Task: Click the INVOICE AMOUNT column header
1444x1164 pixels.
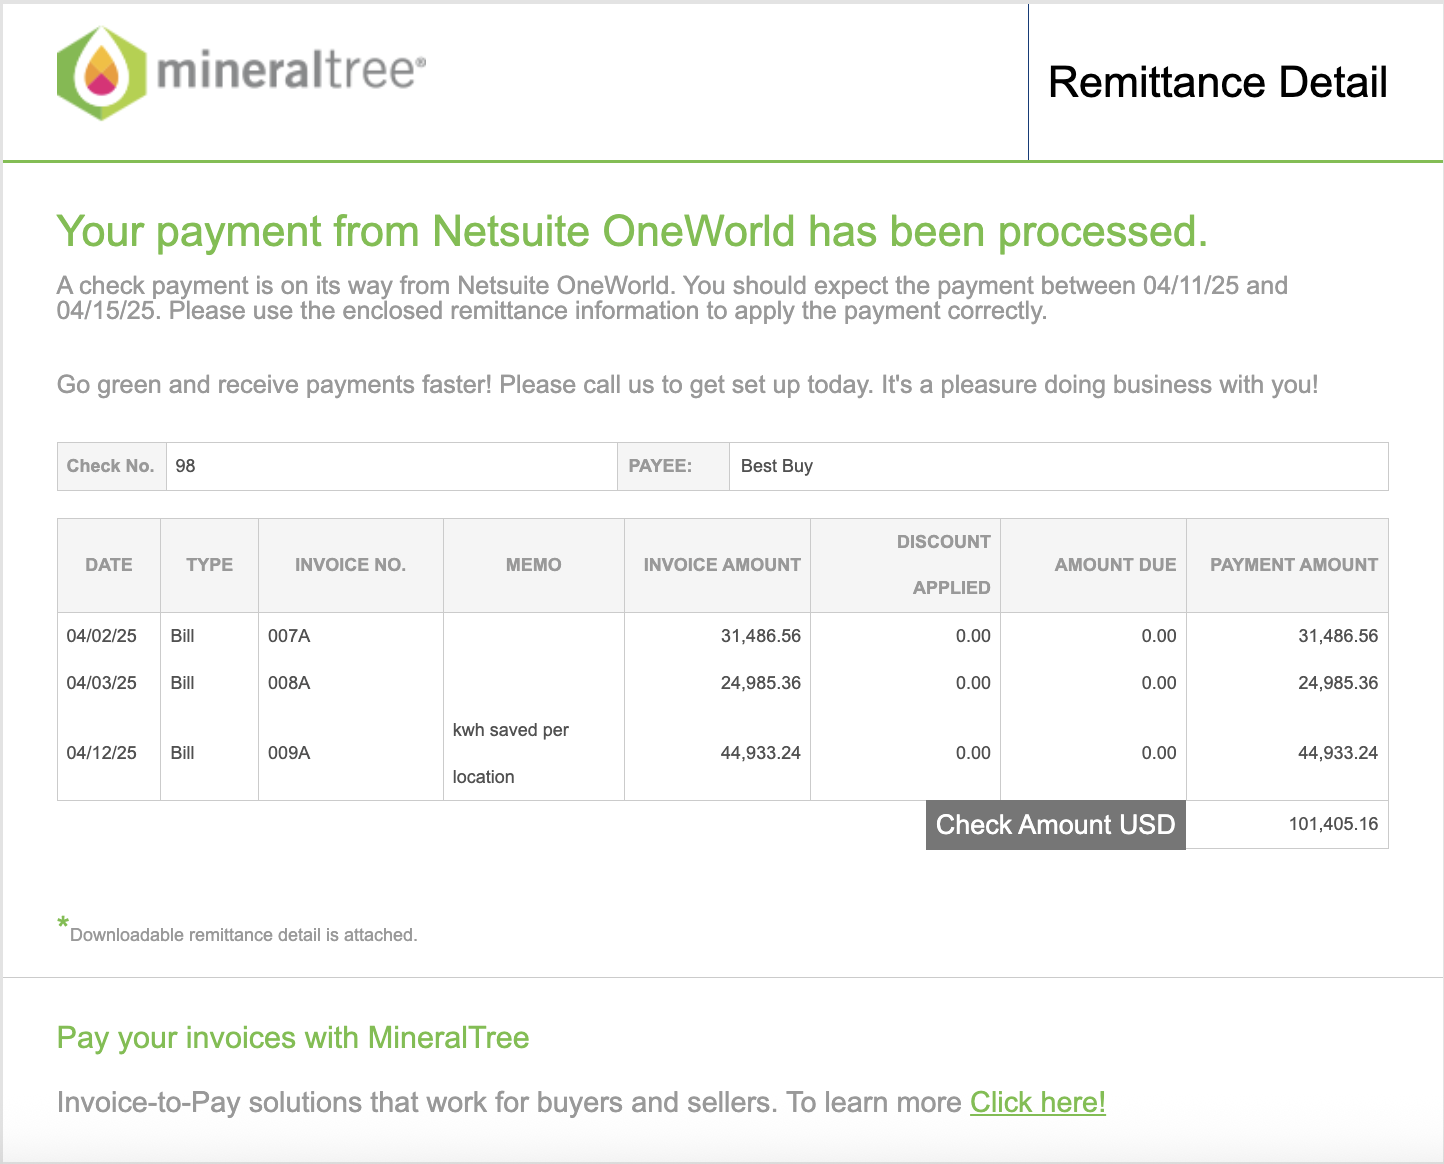Action: (x=718, y=565)
